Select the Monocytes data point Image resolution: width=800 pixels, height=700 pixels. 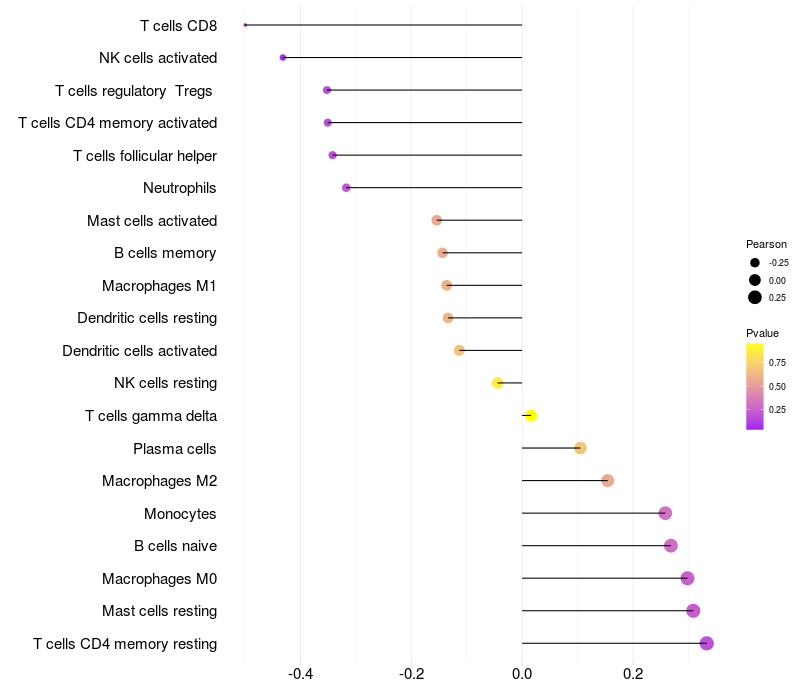point(665,513)
